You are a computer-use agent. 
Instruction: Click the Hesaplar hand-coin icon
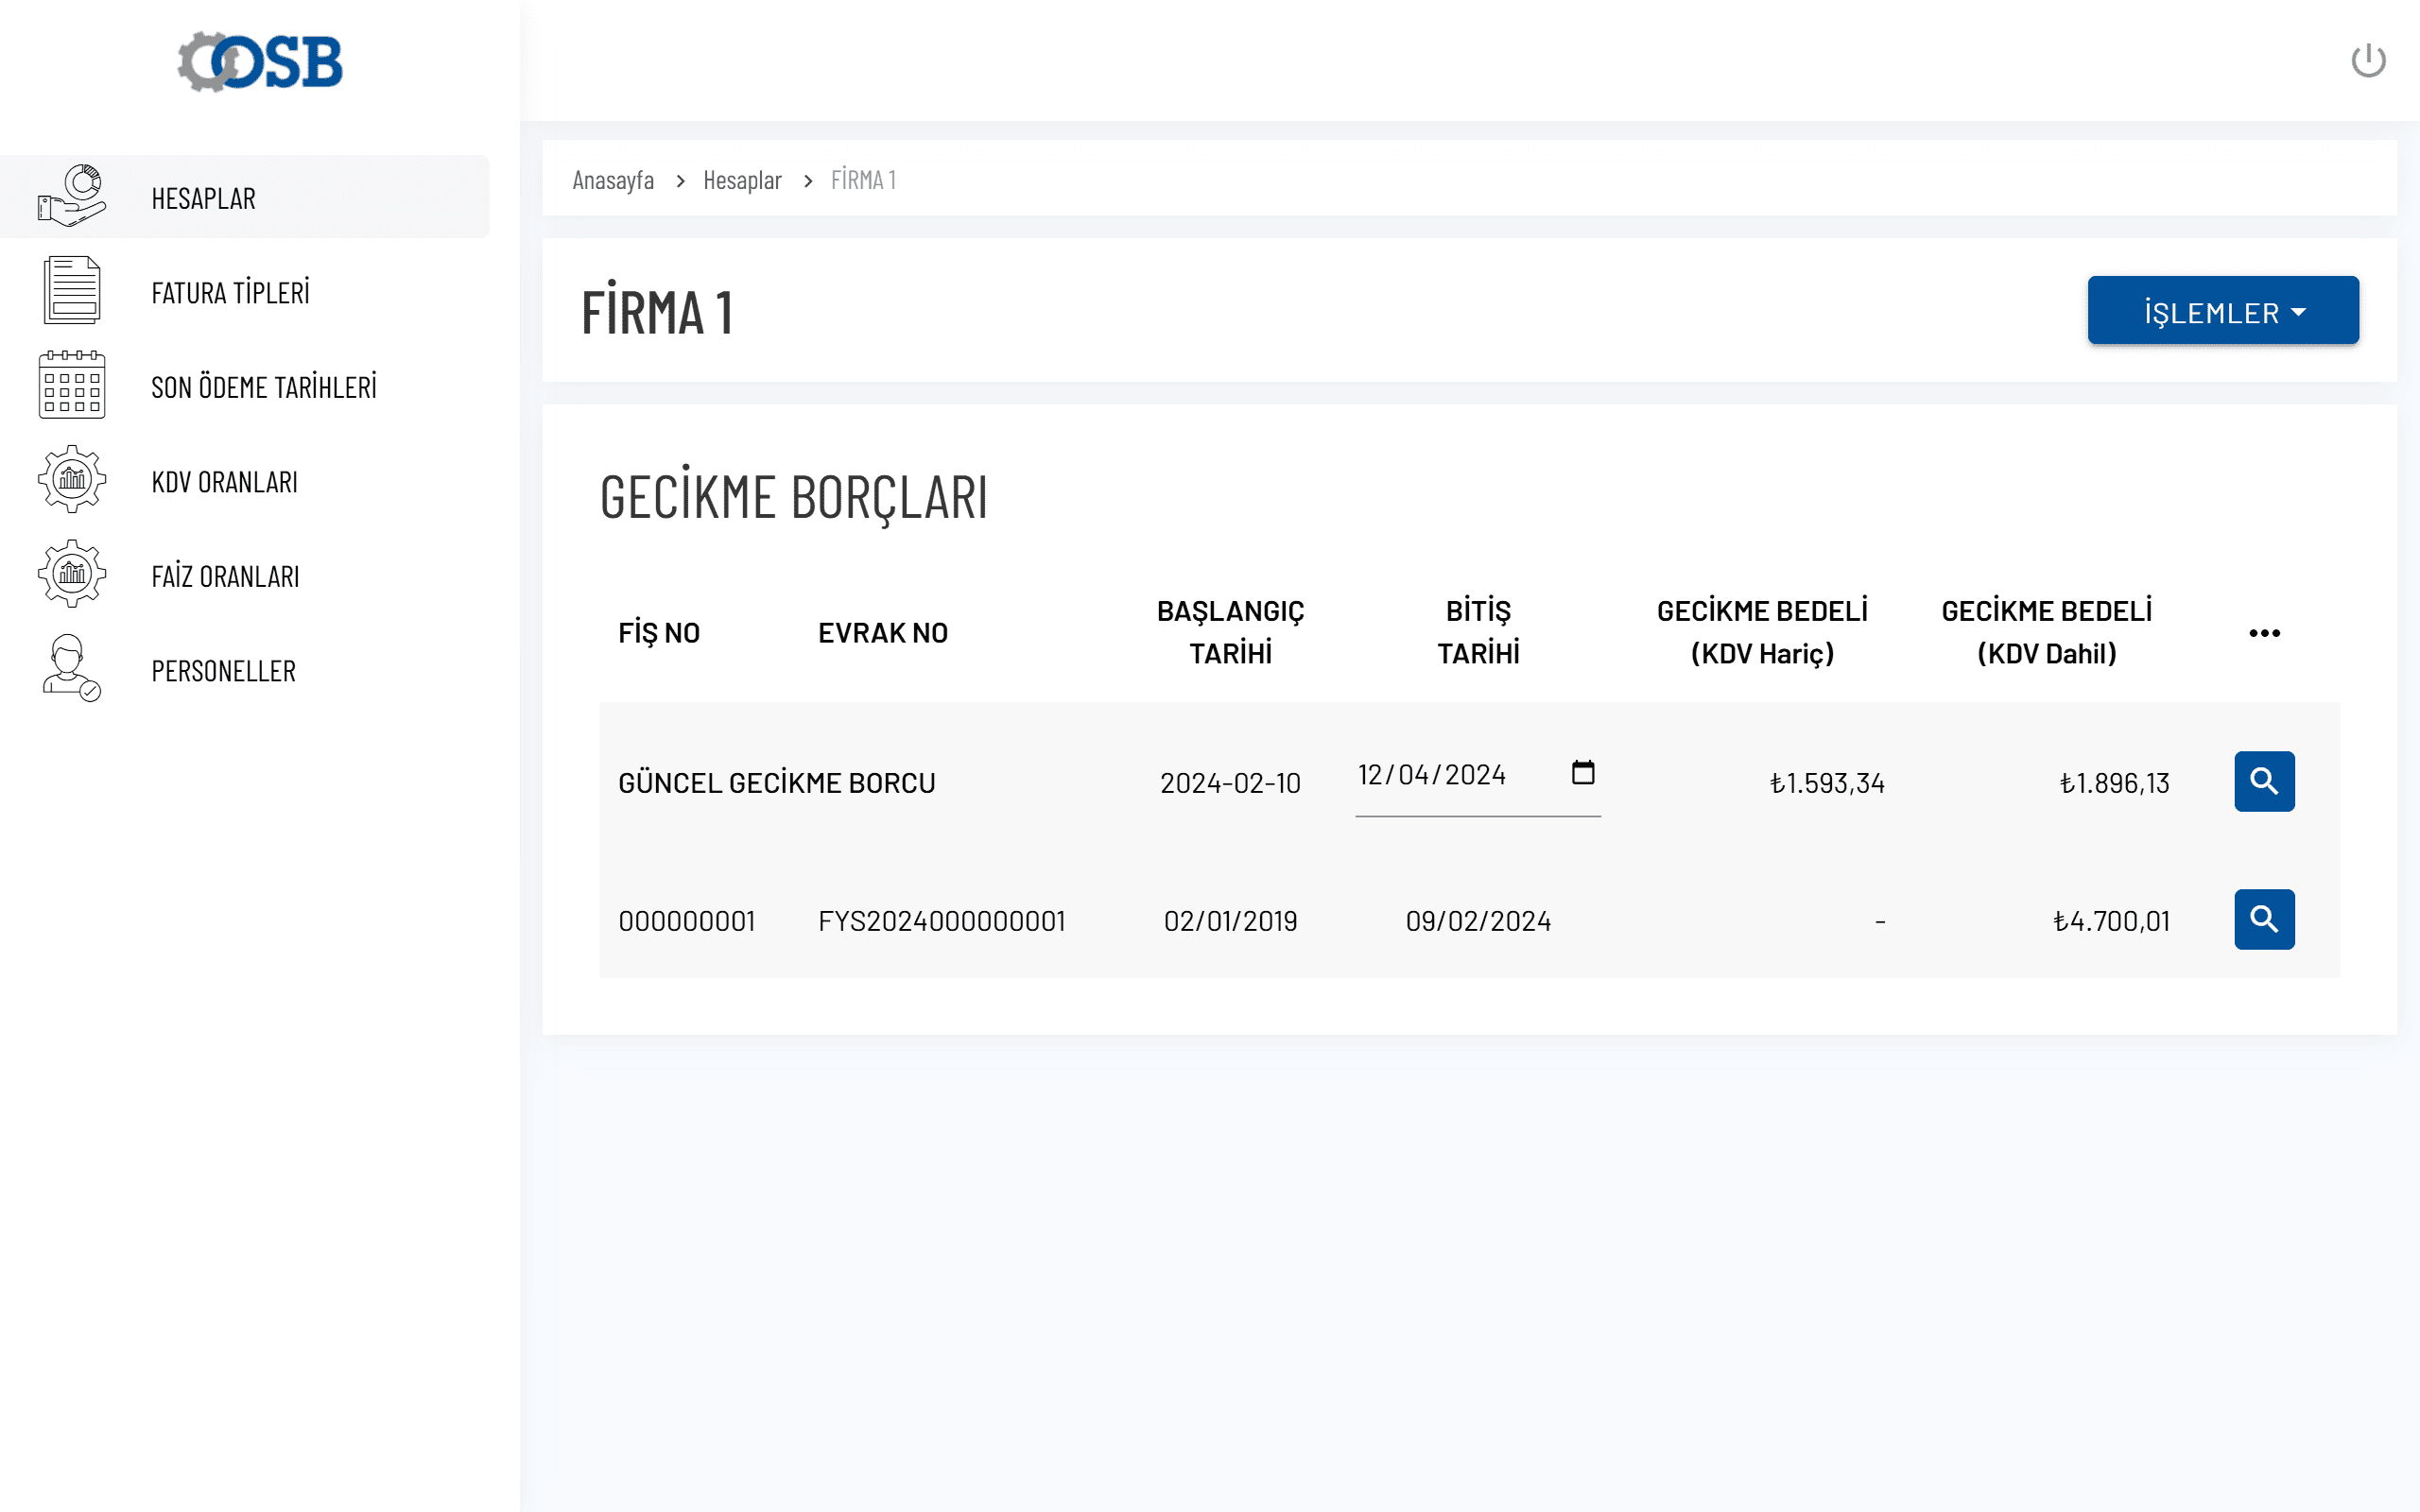tap(71, 196)
